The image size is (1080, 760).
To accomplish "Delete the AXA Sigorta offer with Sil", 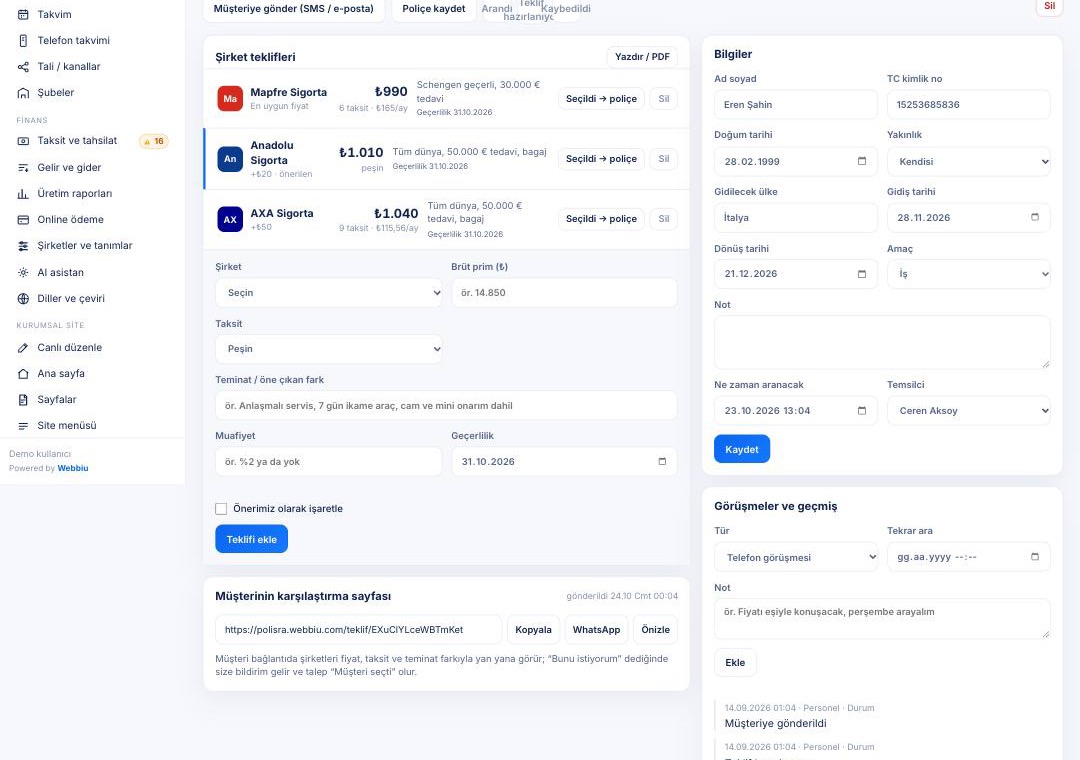I will (663, 218).
